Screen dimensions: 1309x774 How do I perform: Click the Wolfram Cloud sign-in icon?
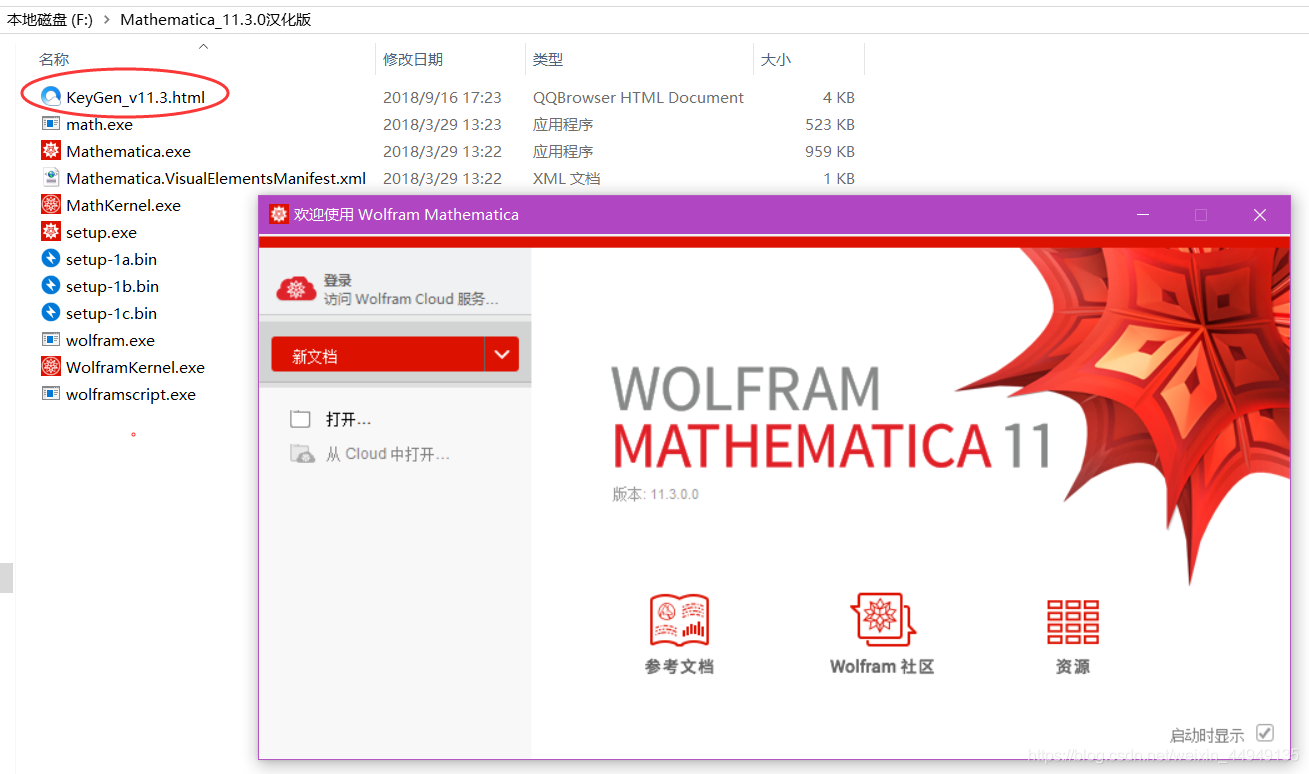click(x=296, y=289)
